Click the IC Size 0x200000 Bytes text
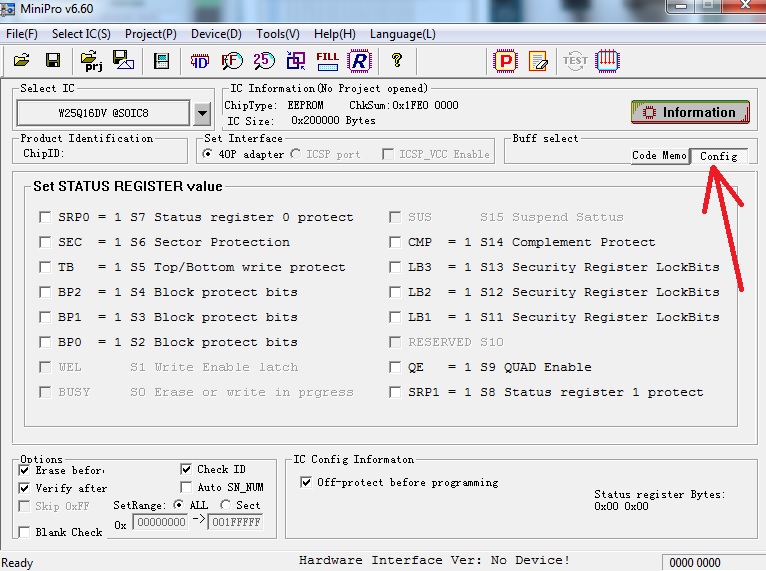 click(x=301, y=120)
